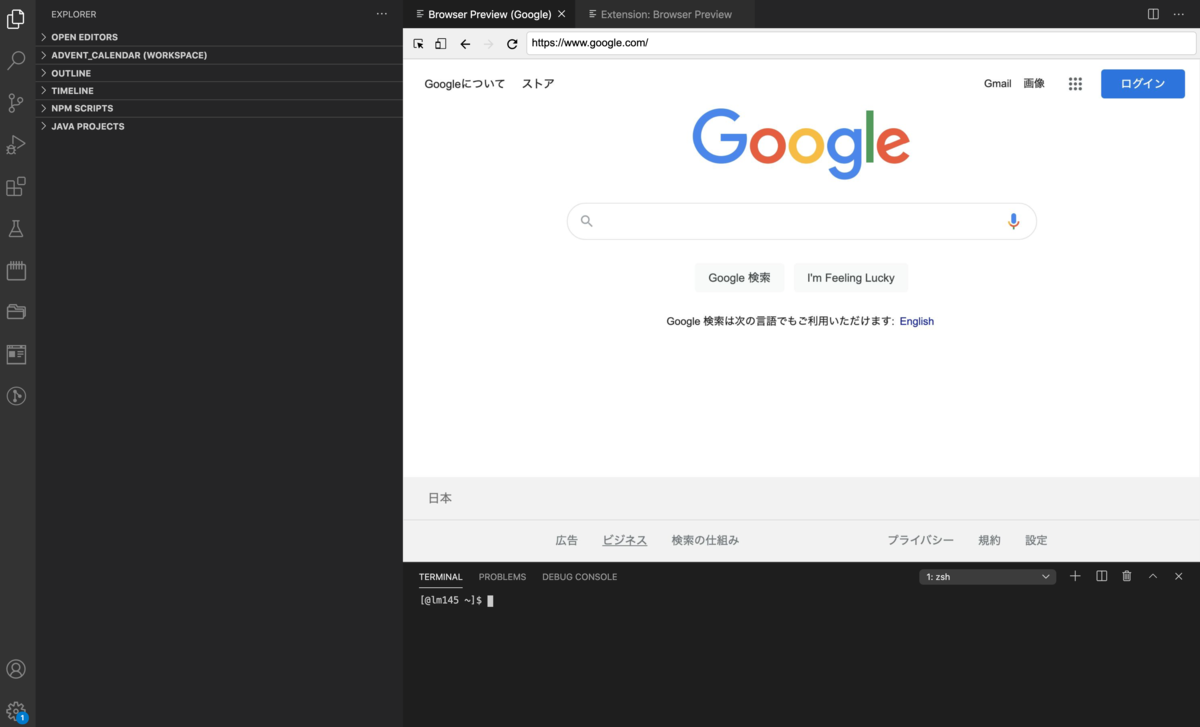
Task: Open the Source Control view
Action: [16, 103]
